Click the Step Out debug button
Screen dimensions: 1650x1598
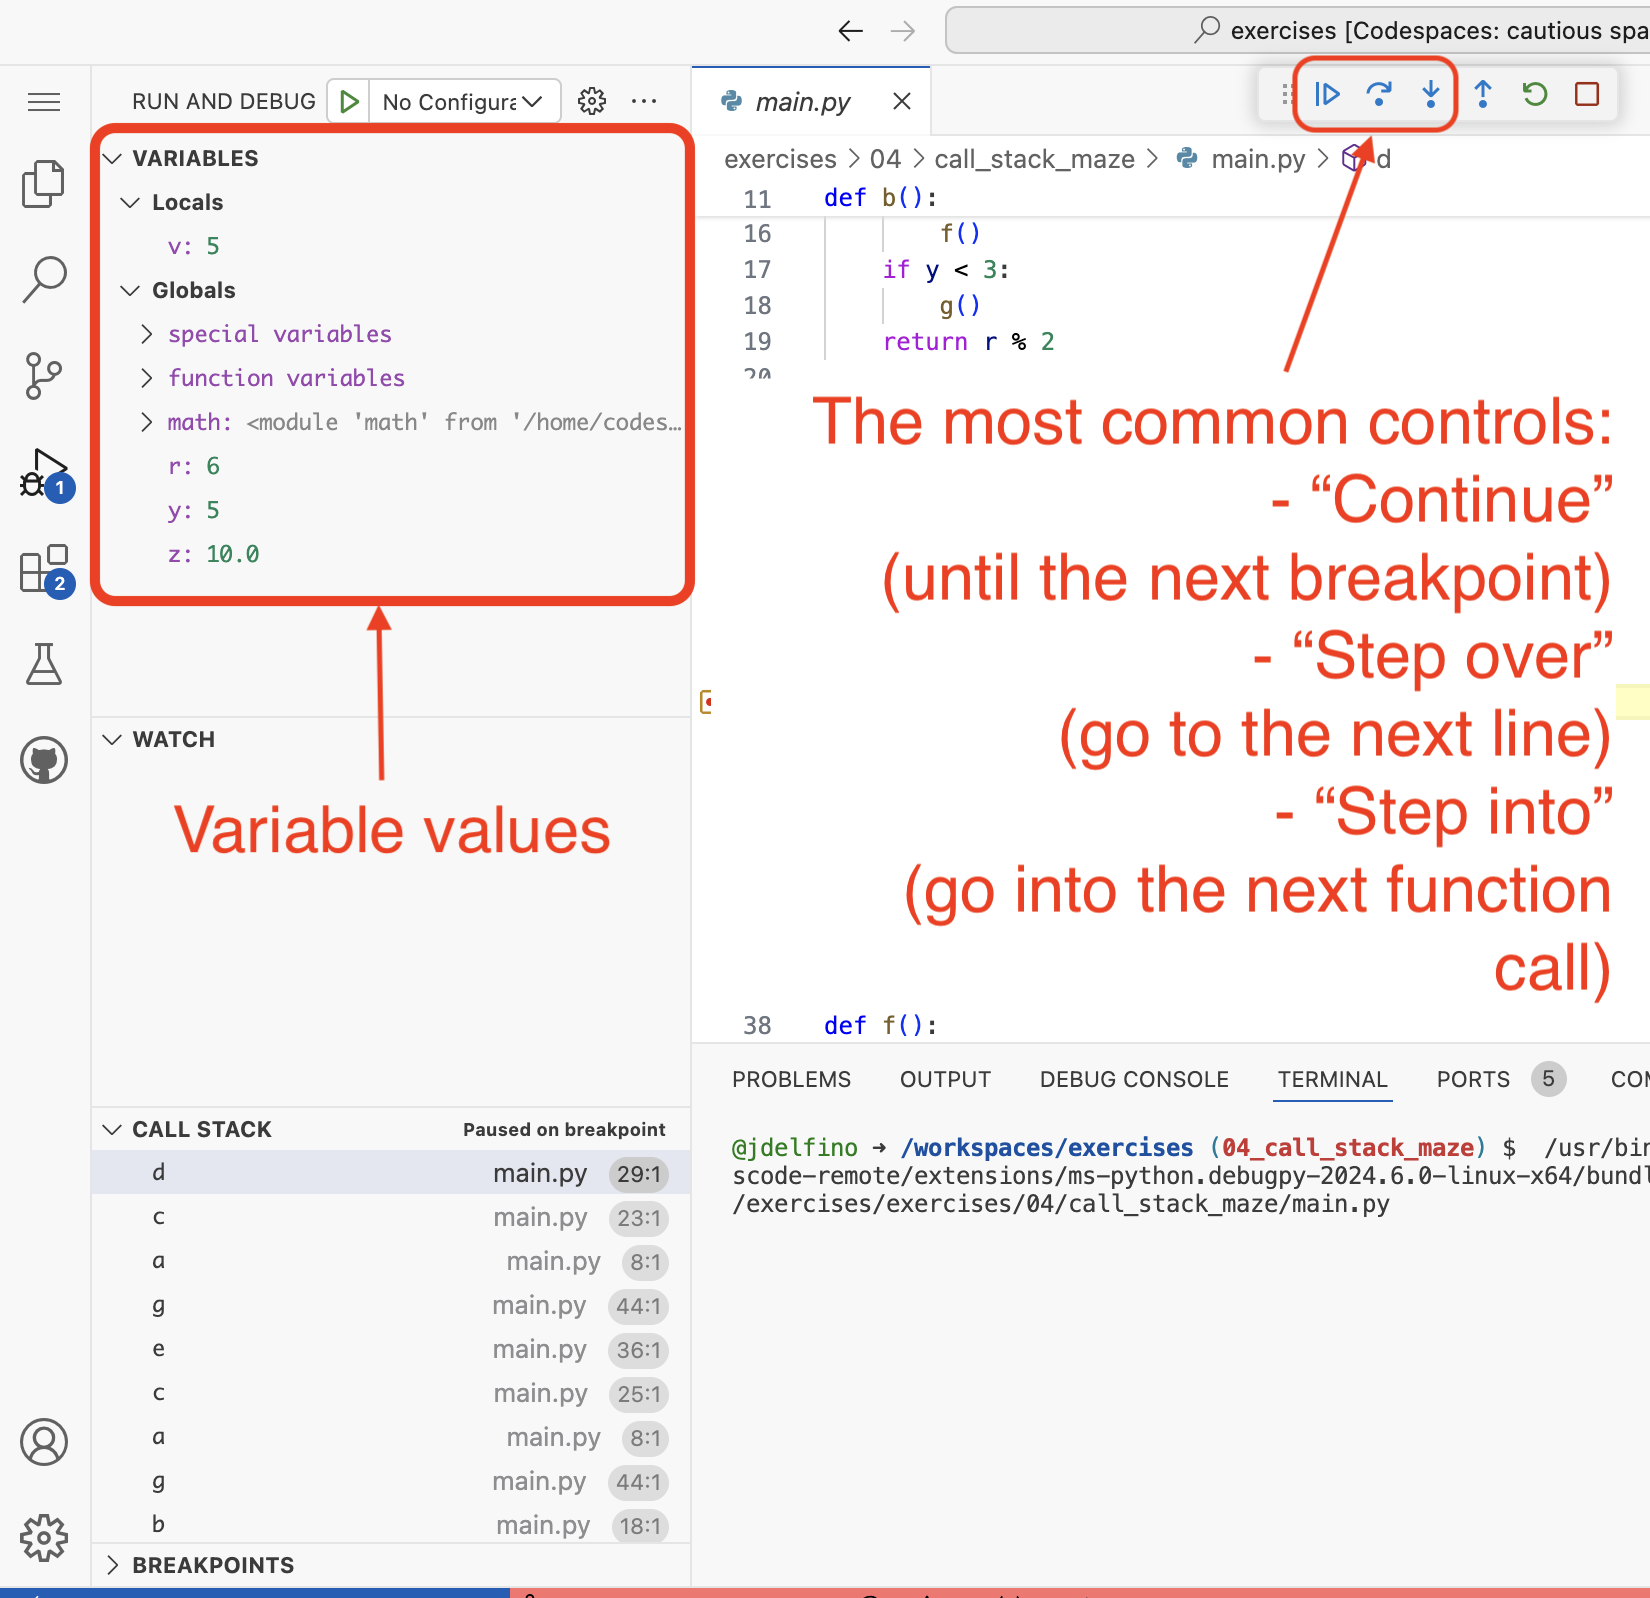pyautogui.click(x=1483, y=94)
